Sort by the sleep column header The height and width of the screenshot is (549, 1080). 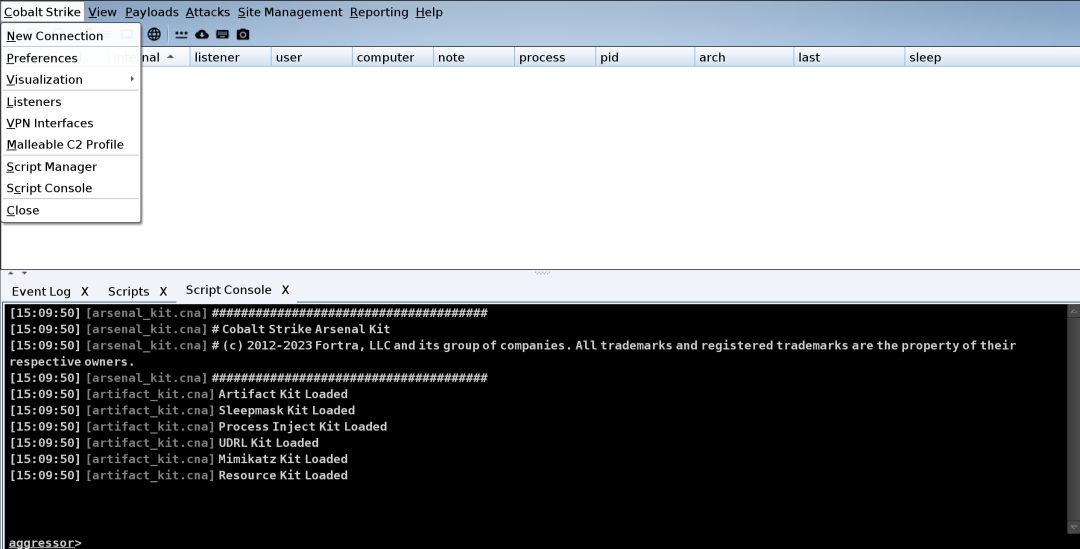pos(992,57)
